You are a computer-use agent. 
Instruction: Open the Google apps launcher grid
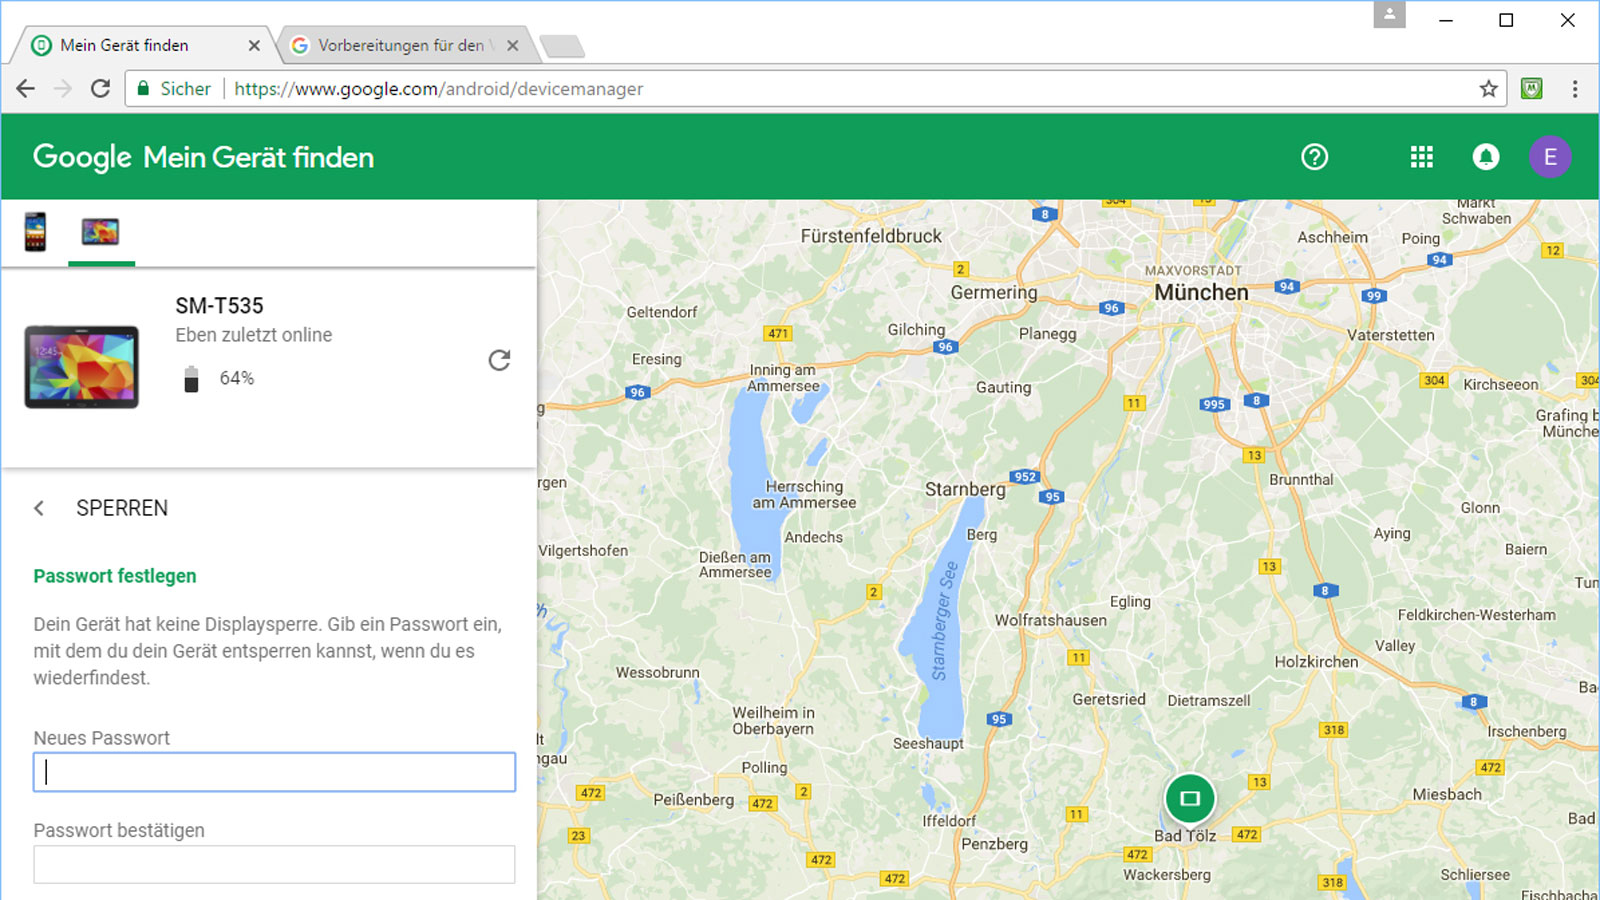point(1421,157)
